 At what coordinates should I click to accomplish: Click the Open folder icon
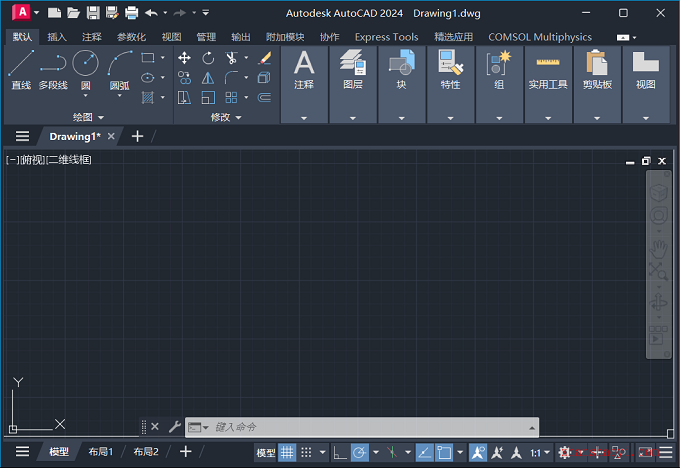point(73,13)
